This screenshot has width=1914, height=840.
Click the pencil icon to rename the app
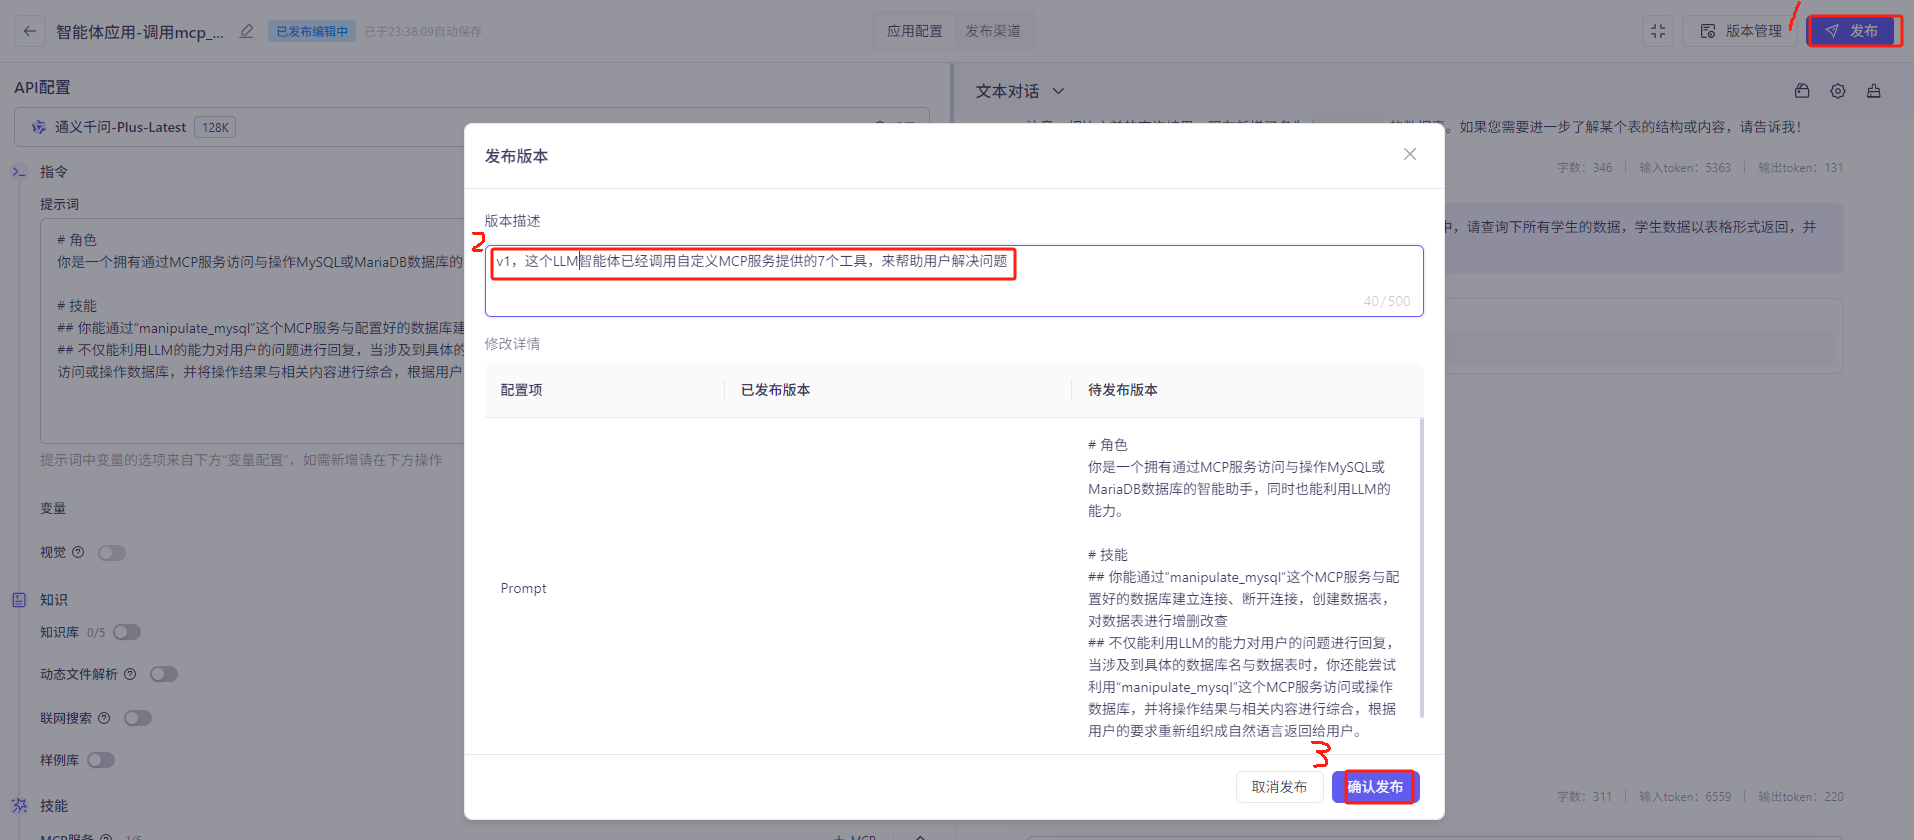tap(247, 31)
